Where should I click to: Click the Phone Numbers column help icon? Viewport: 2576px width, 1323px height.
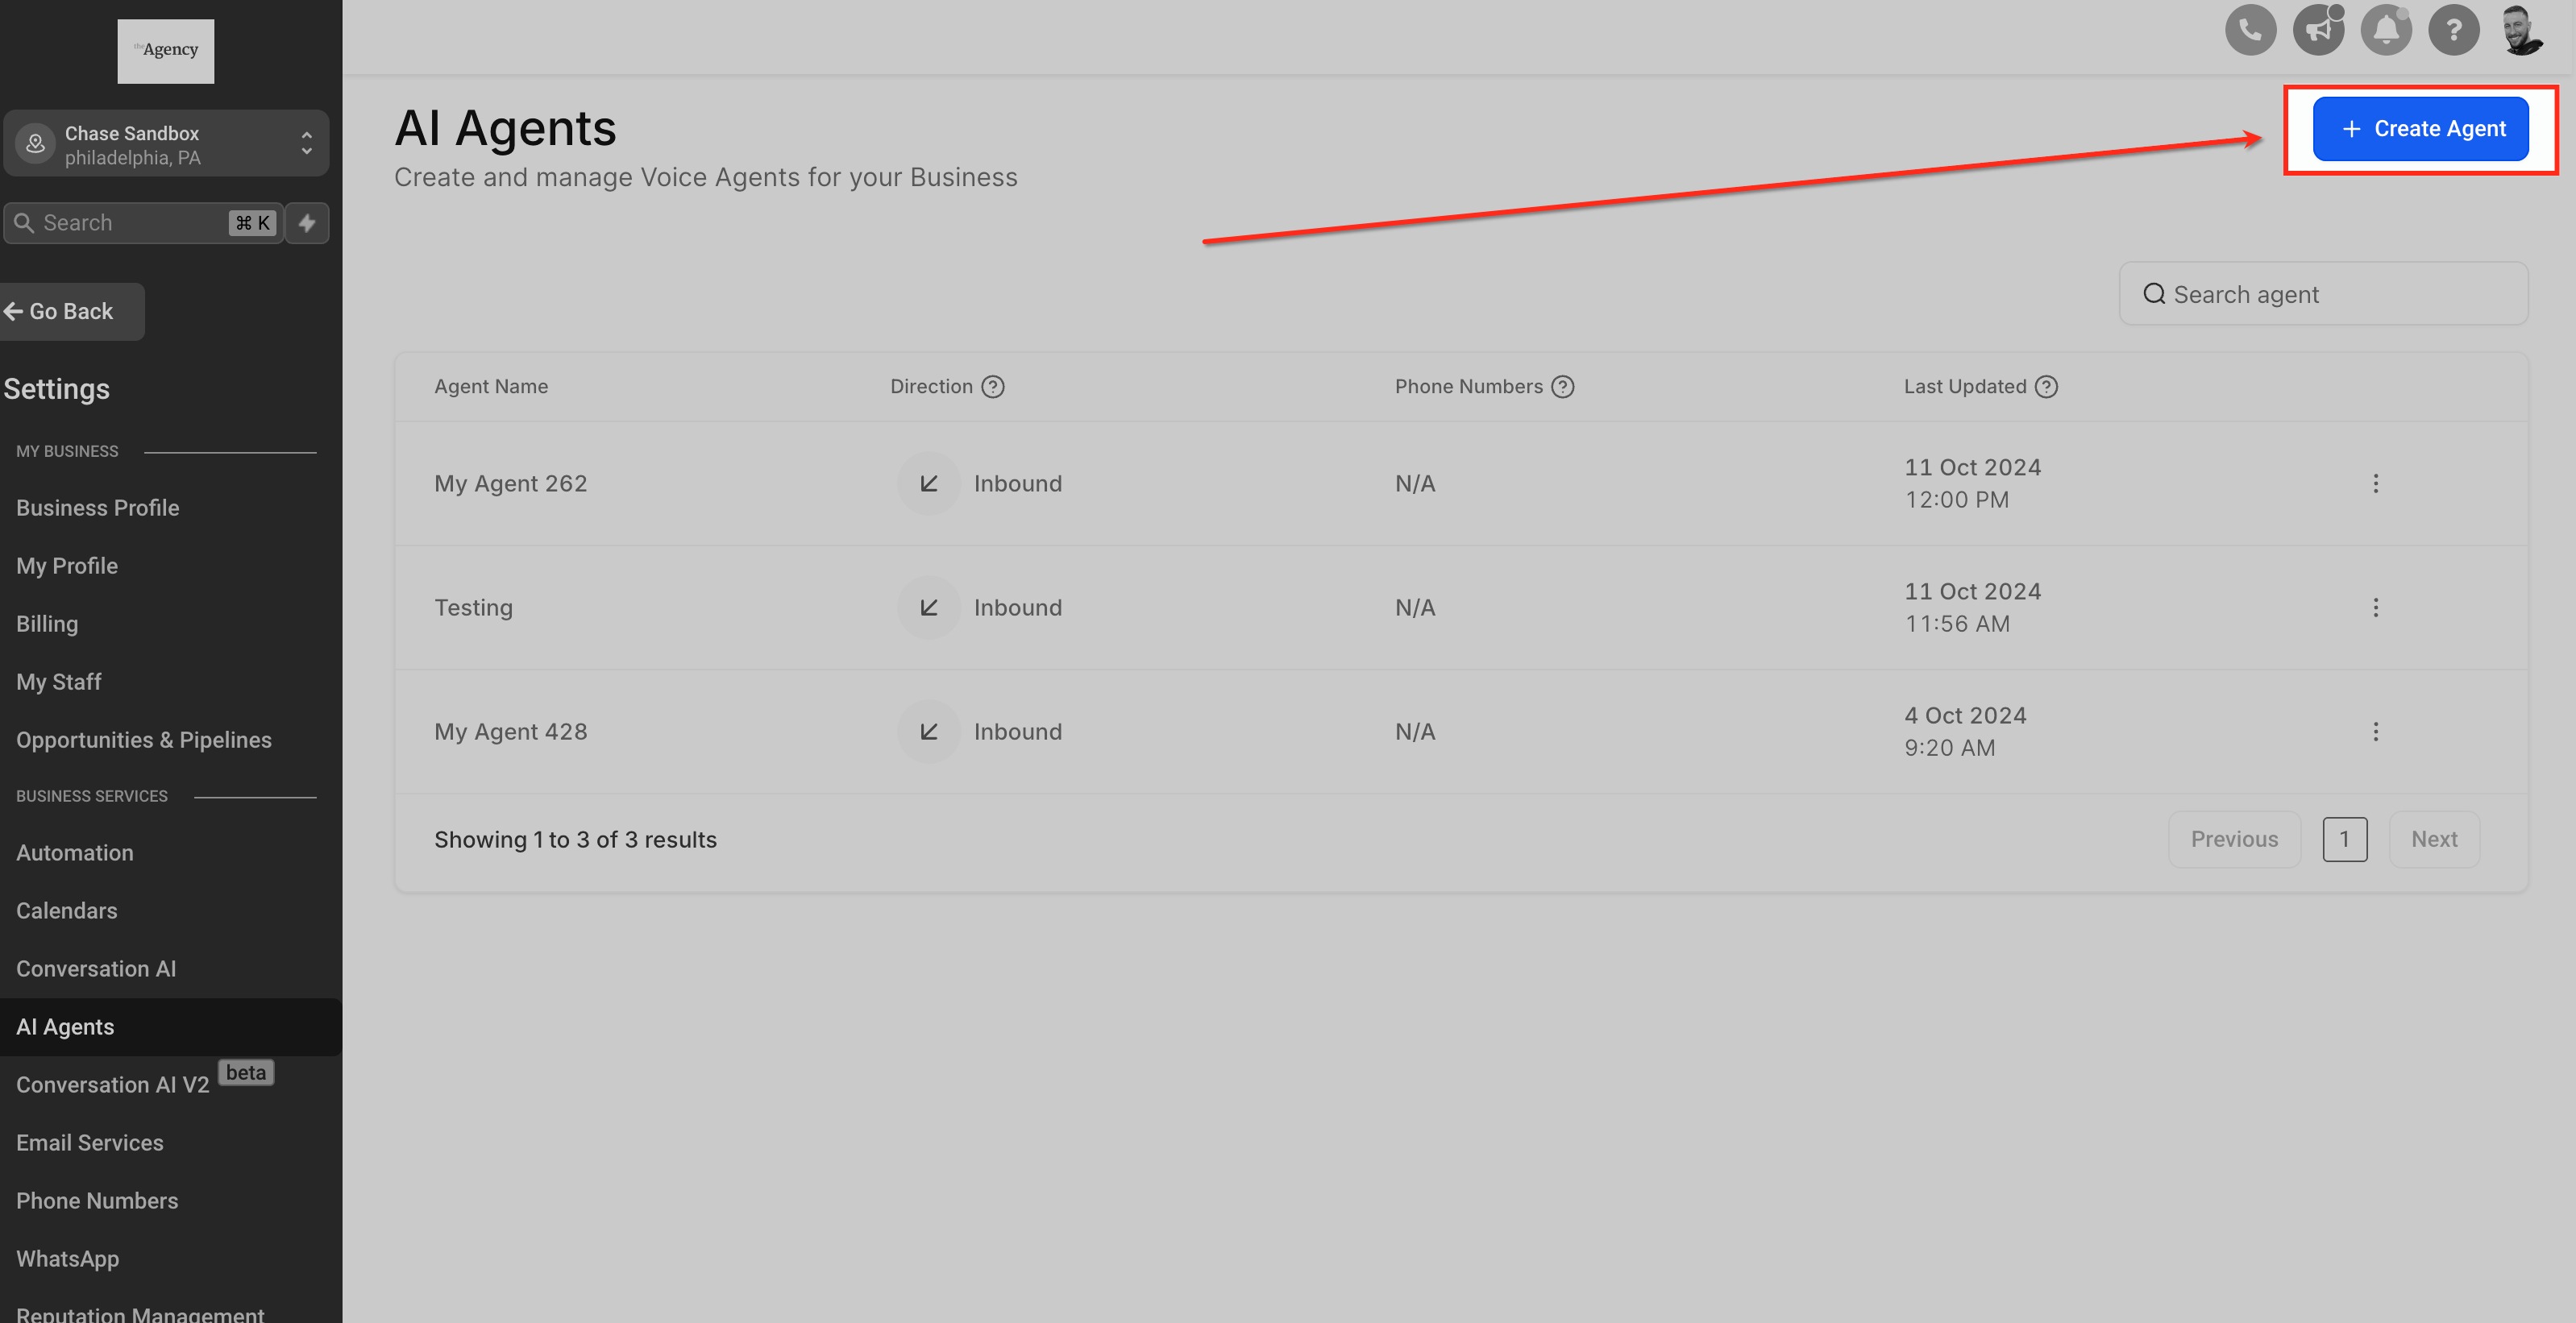click(x=1562, y=387)
